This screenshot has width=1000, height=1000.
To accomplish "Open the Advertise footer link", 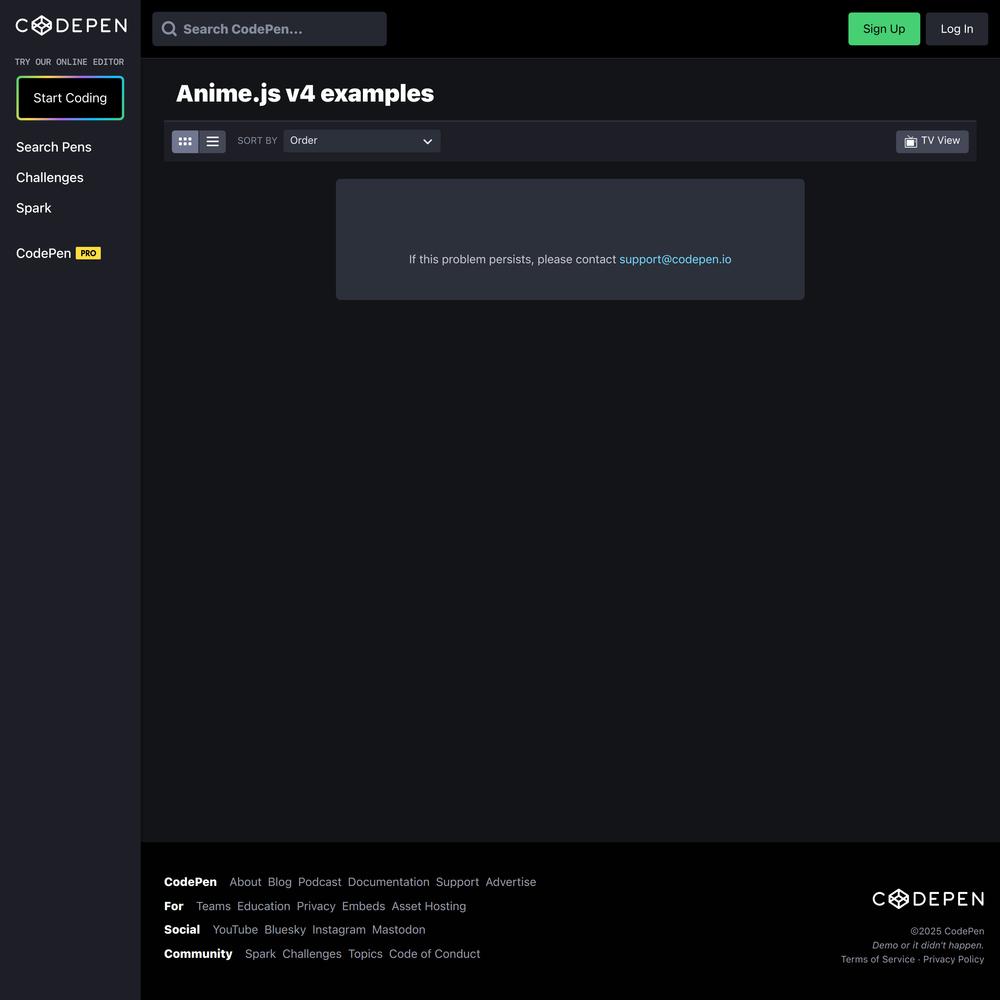I will (511, 882).
